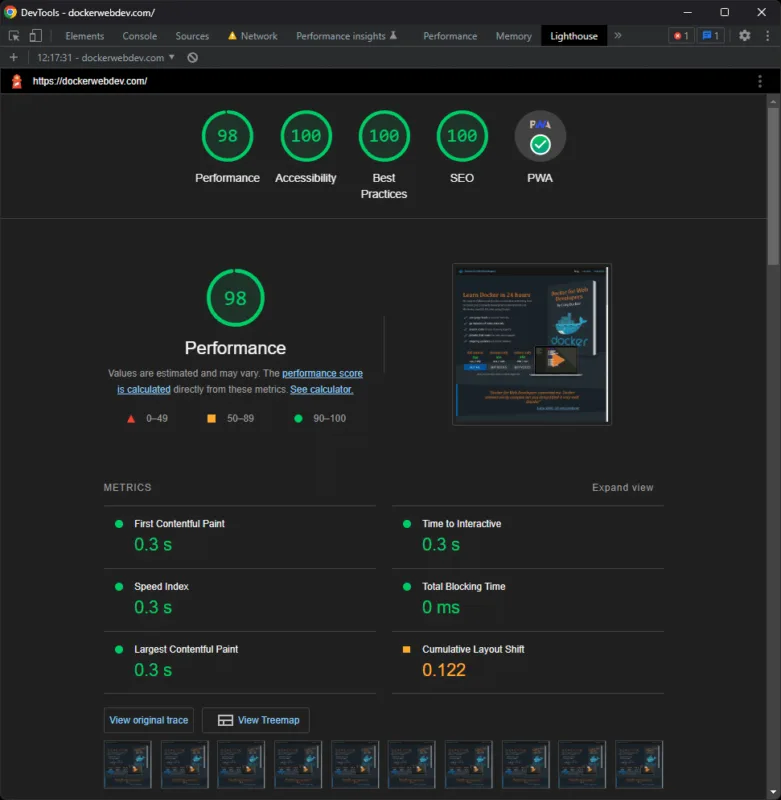Click the clear all reports icon
Viewport: 781px width, 800px height.
[x=193, y=58]
